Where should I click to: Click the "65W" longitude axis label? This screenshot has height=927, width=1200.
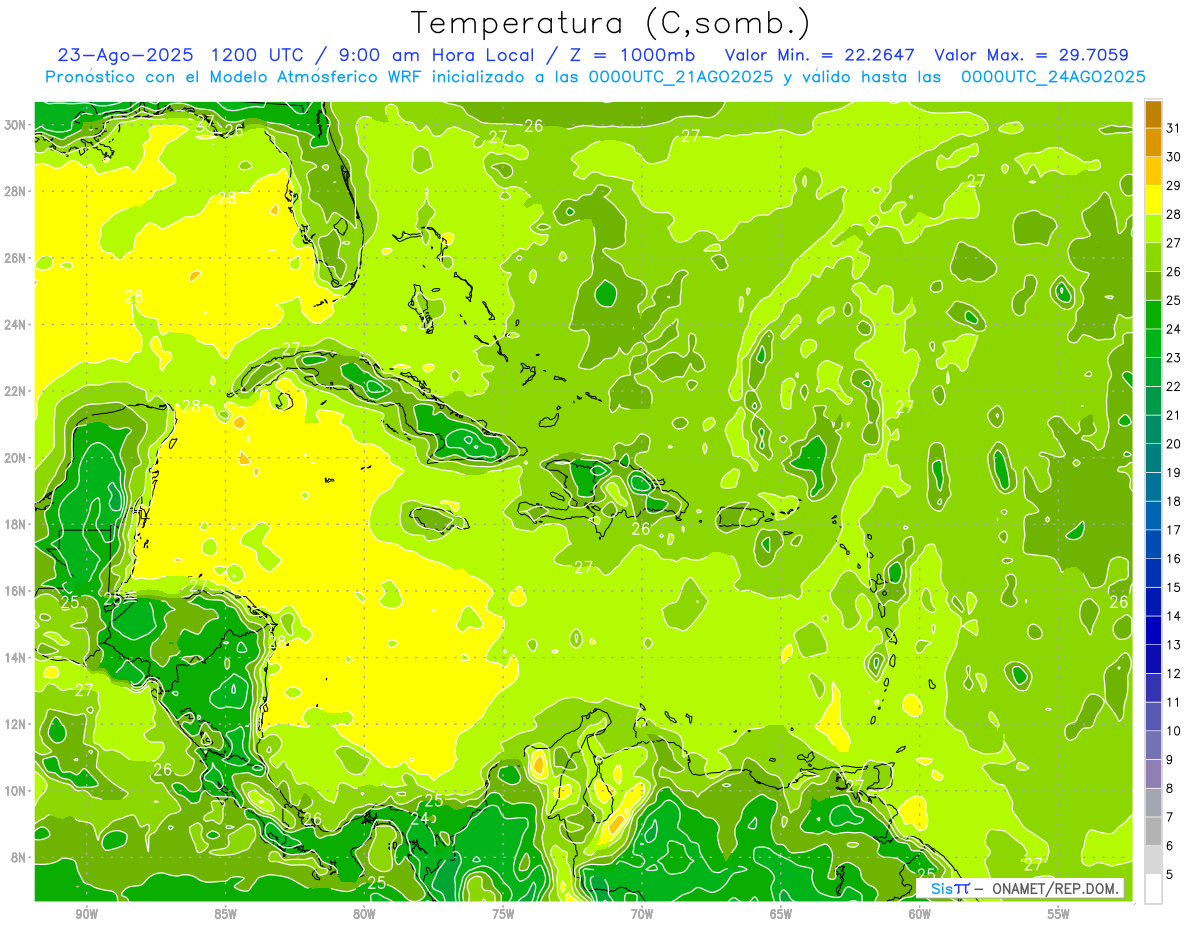(x=781, y=914)
